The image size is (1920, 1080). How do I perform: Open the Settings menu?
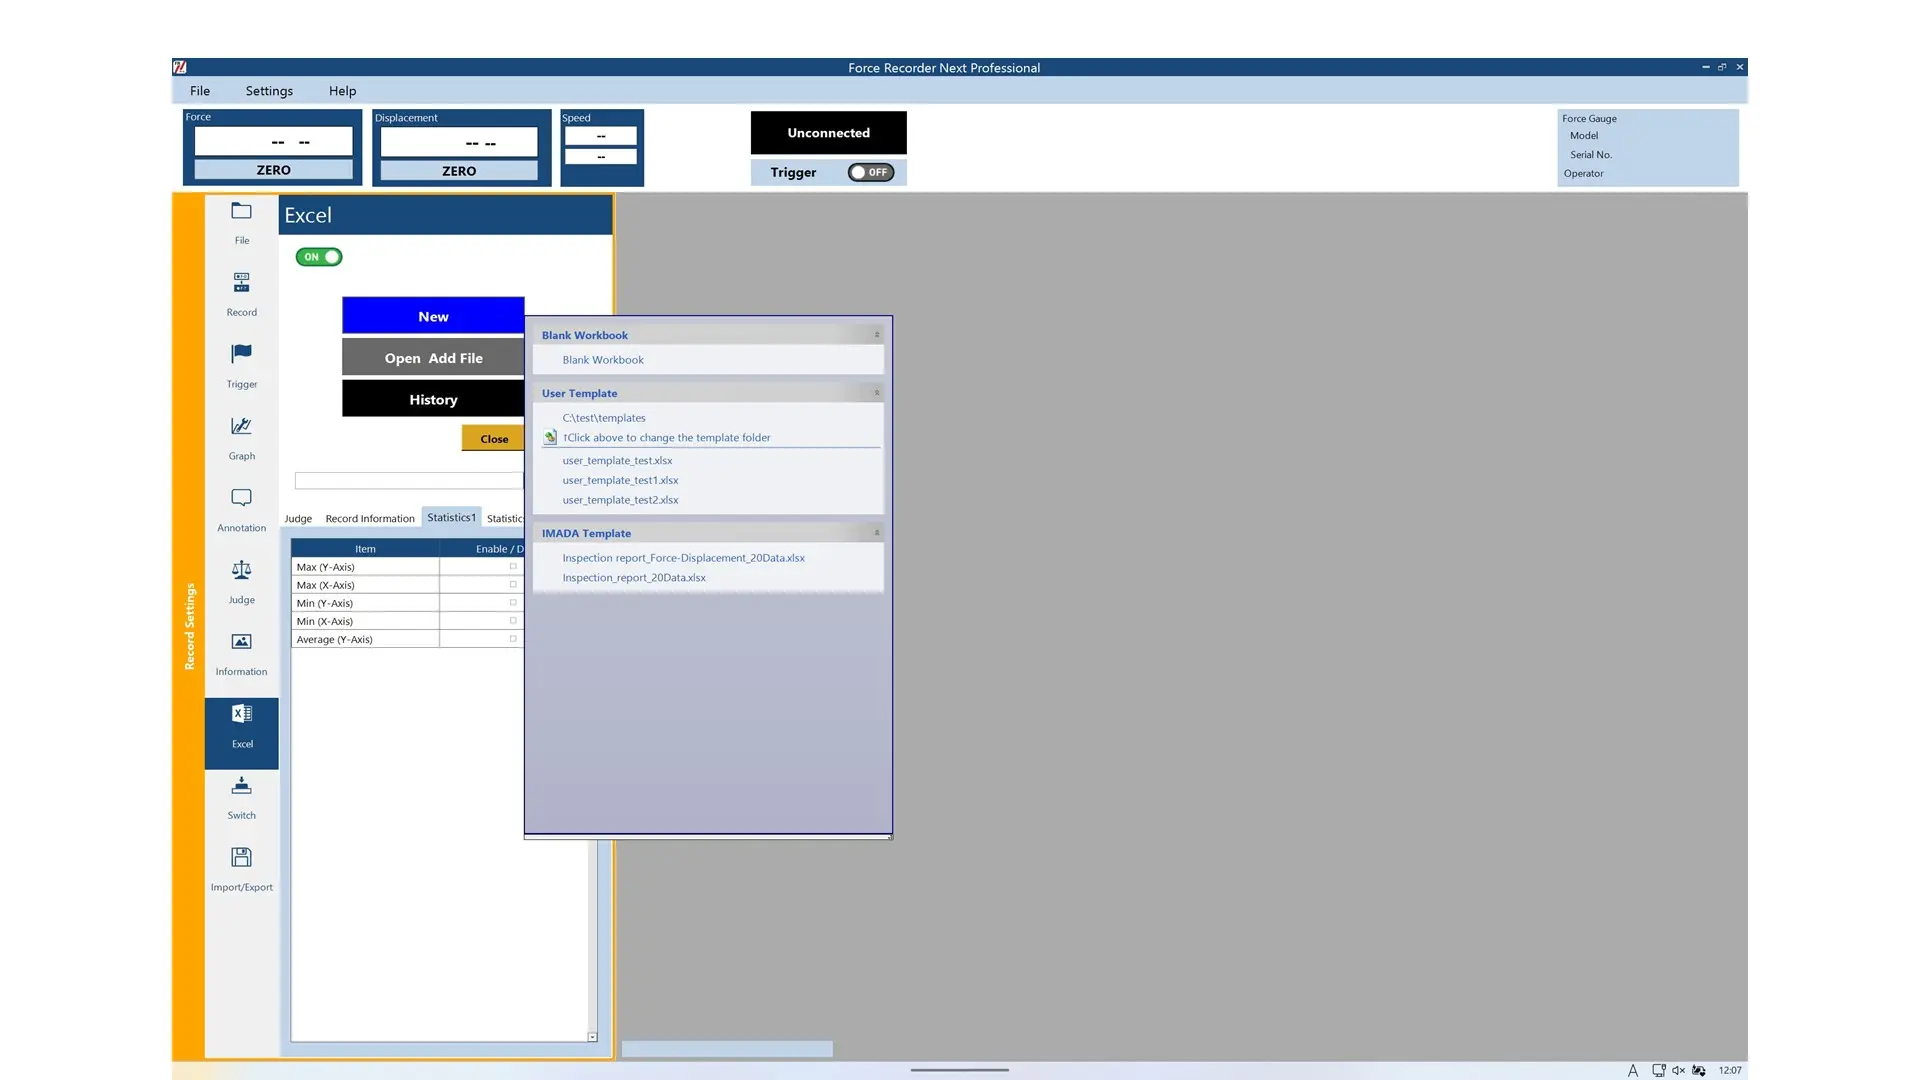click(269, 91)
